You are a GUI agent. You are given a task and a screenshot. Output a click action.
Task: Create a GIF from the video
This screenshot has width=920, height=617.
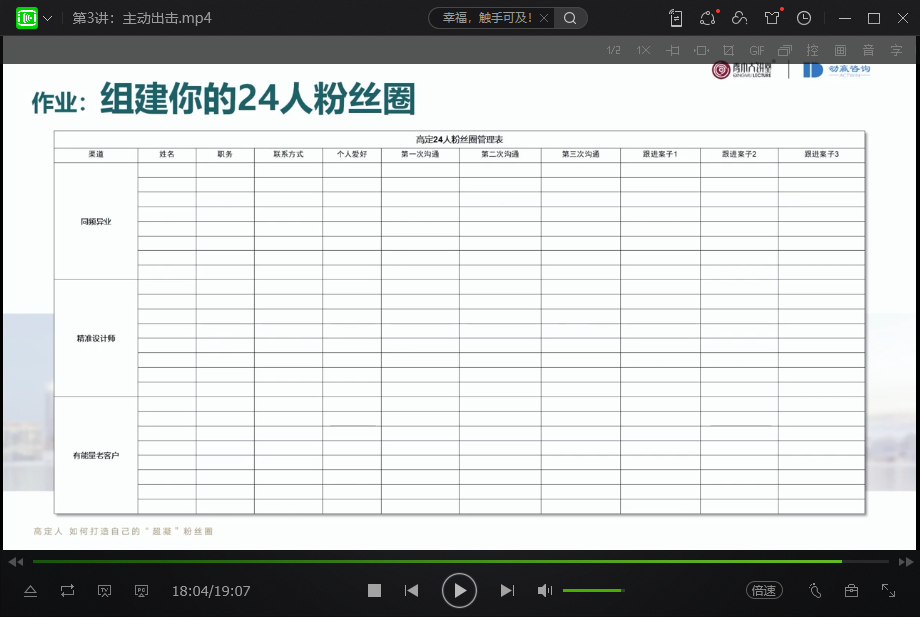pyautogui.click(x=757, y=50)
